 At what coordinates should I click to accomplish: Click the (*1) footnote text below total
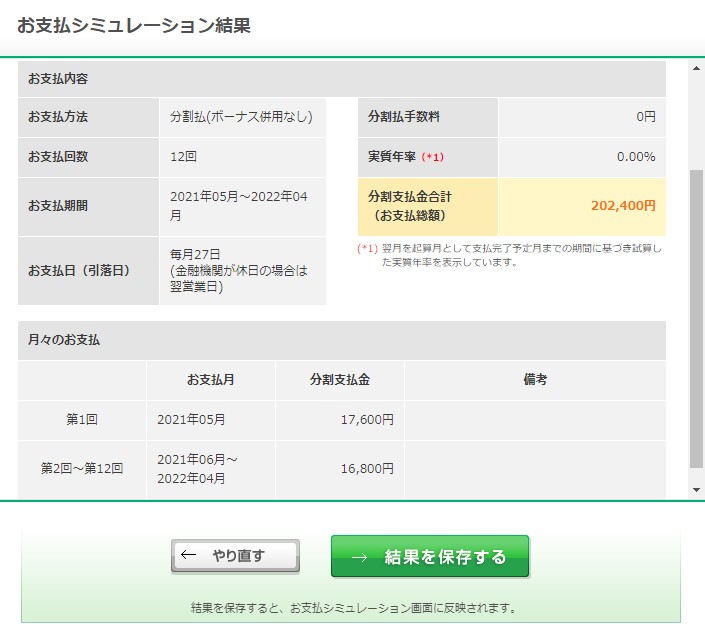pyautogui.click(x=509, y=255)
